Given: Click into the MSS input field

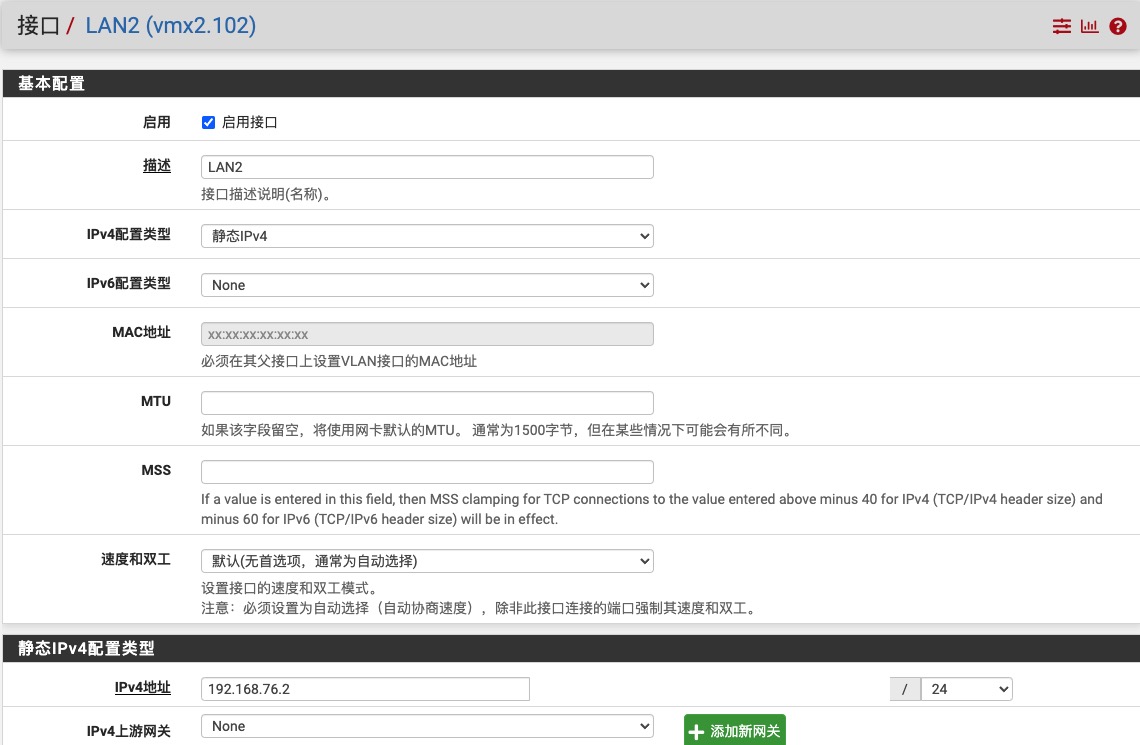Looking at the screenshot, I should 427,472.
